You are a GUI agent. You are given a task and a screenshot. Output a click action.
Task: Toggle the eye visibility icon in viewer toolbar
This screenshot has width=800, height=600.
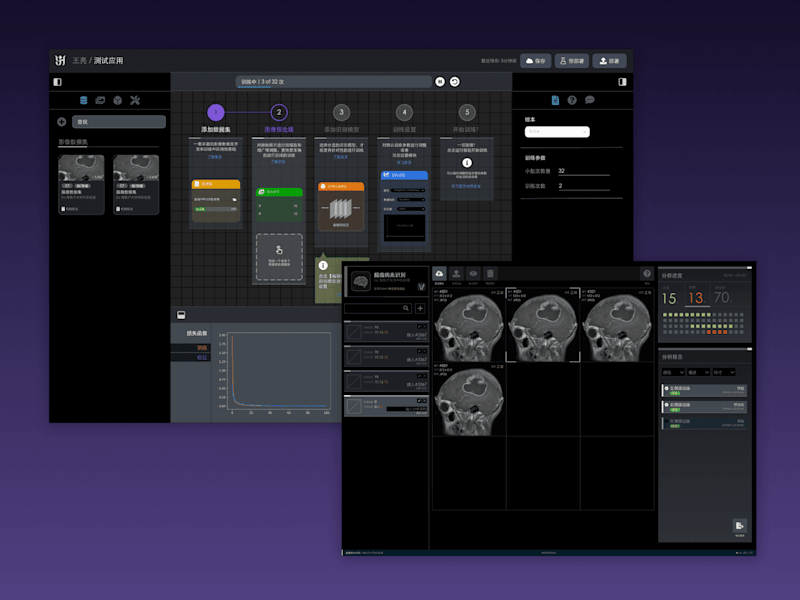click(x=473, y=274)
